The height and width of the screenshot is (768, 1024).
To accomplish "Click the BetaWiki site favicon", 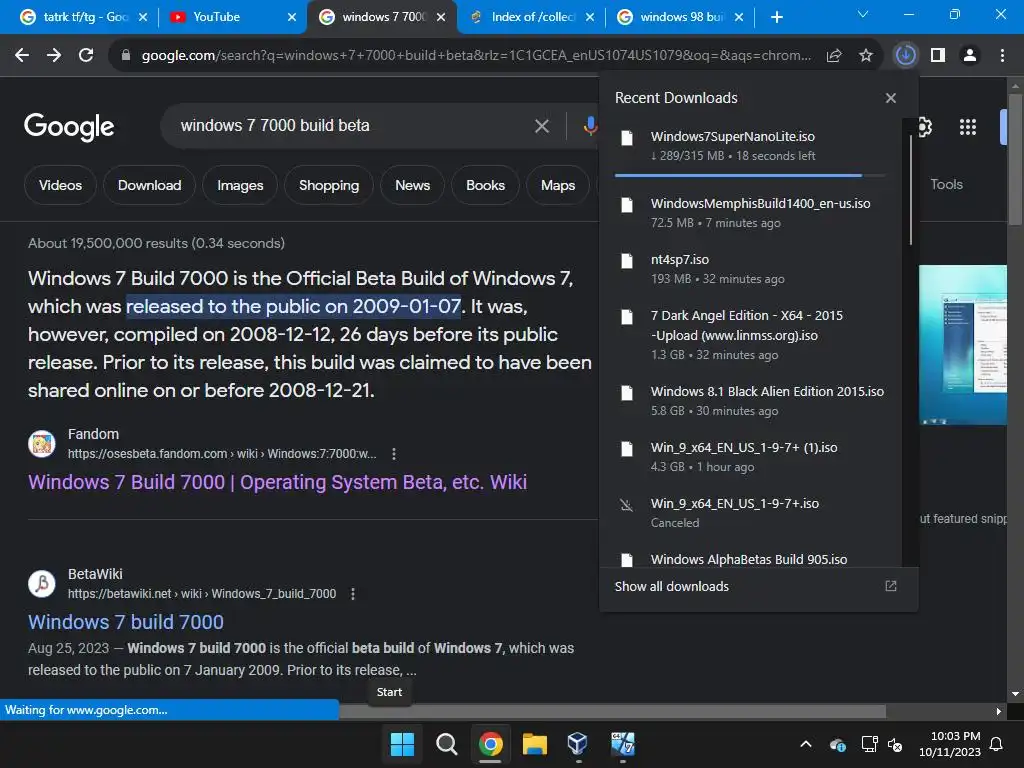I will [42, 584].
